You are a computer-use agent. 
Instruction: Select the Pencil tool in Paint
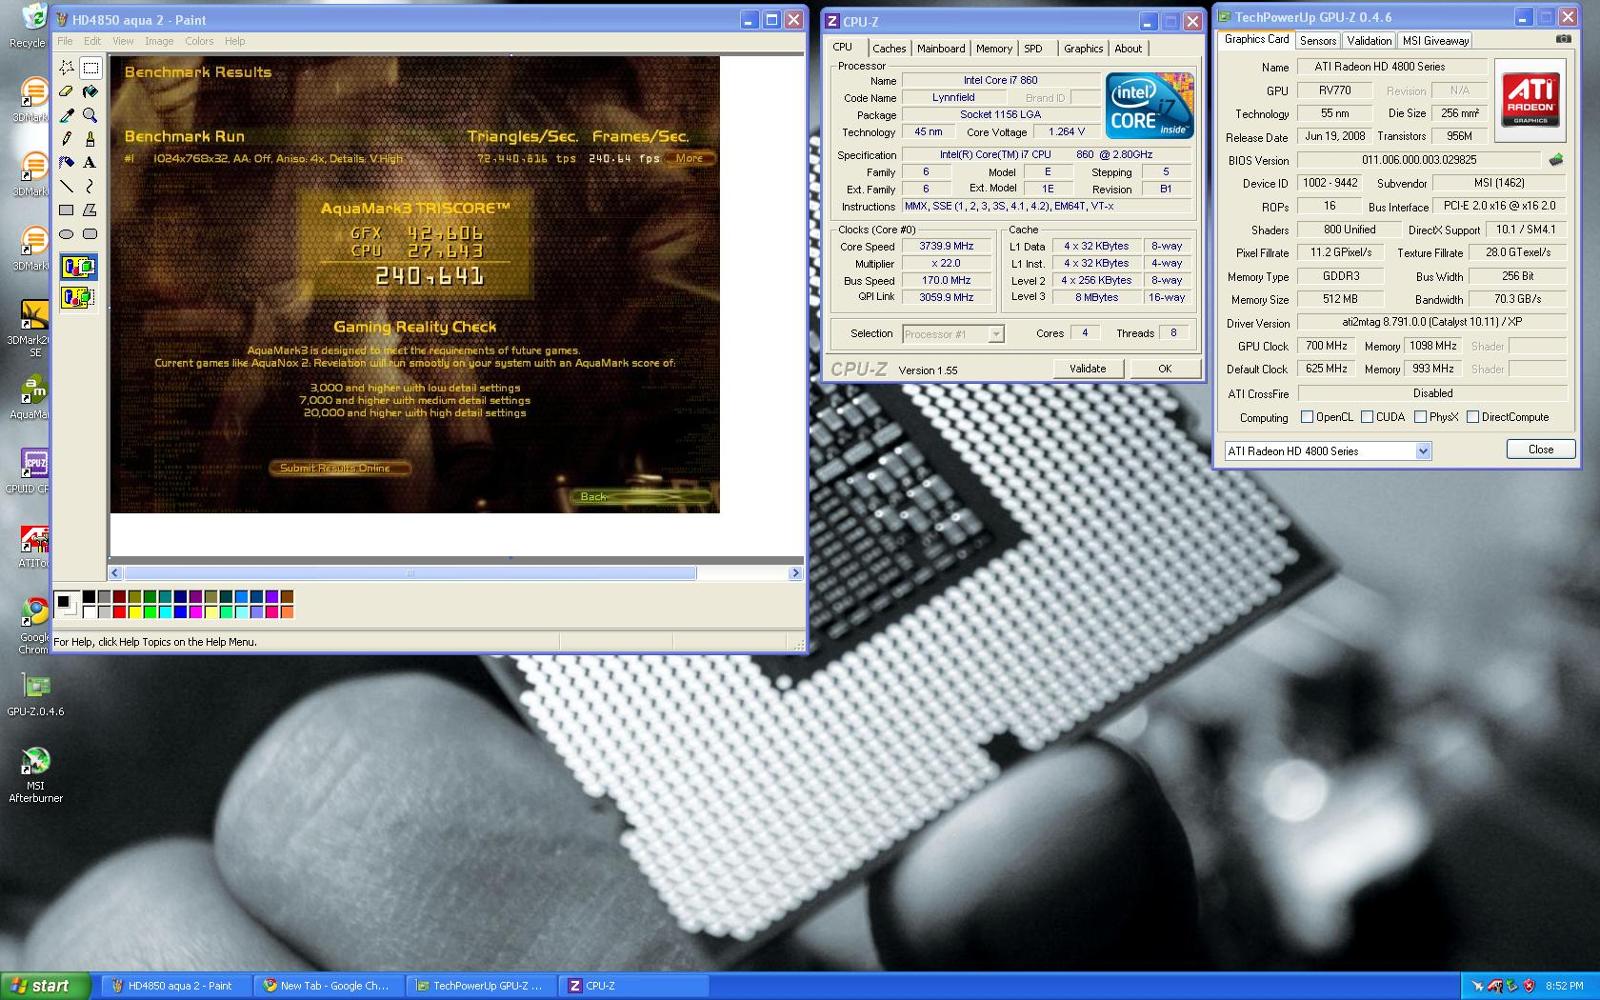(66, 139)
